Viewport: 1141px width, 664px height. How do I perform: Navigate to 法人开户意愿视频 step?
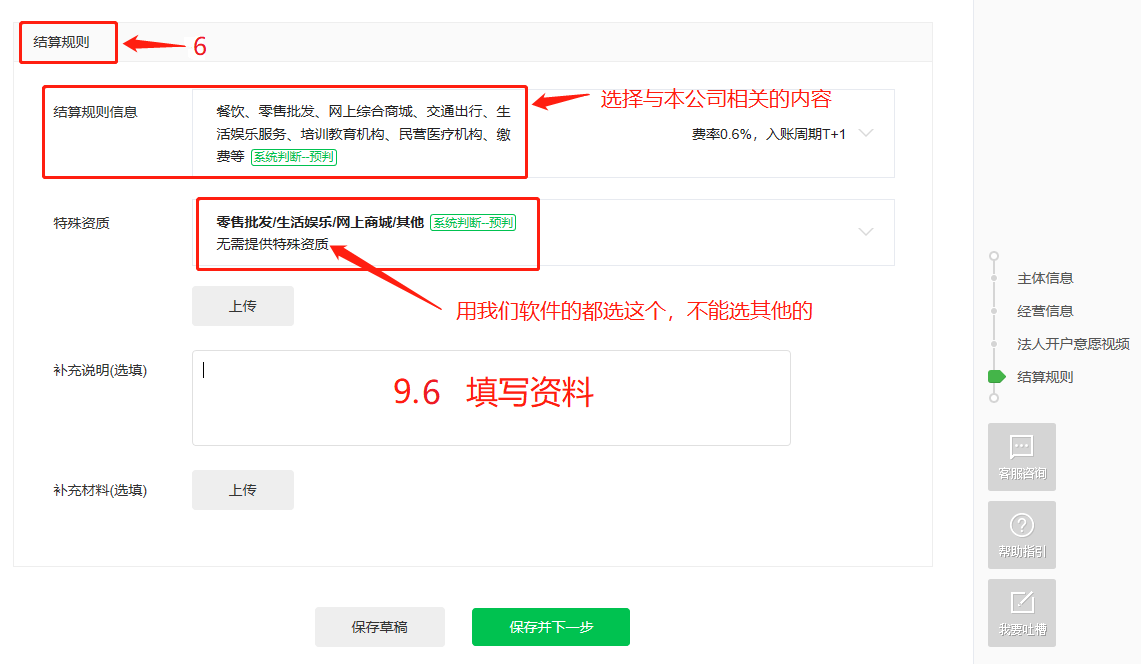click(1073, 344)
